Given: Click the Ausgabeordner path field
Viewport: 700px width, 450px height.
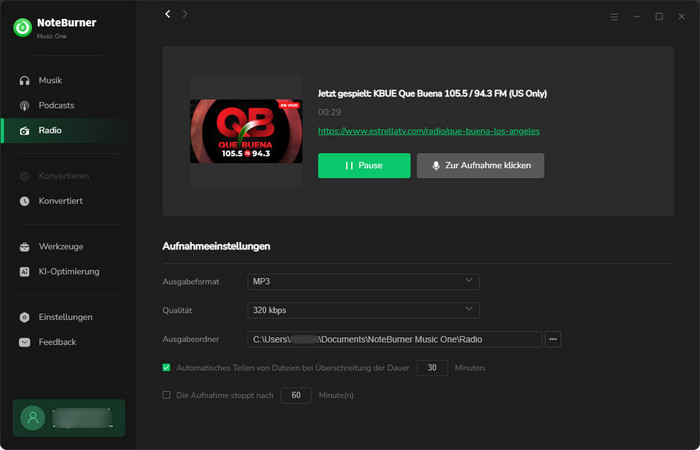Looking at the screenshot, I should pos(395,339).
